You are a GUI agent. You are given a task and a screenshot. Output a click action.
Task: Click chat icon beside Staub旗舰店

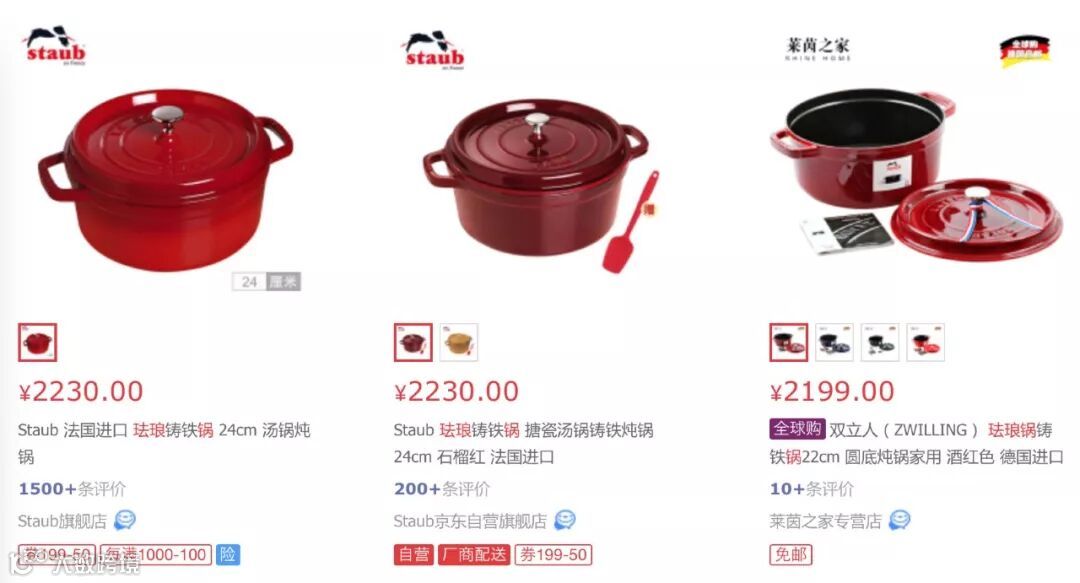point(125,520)
